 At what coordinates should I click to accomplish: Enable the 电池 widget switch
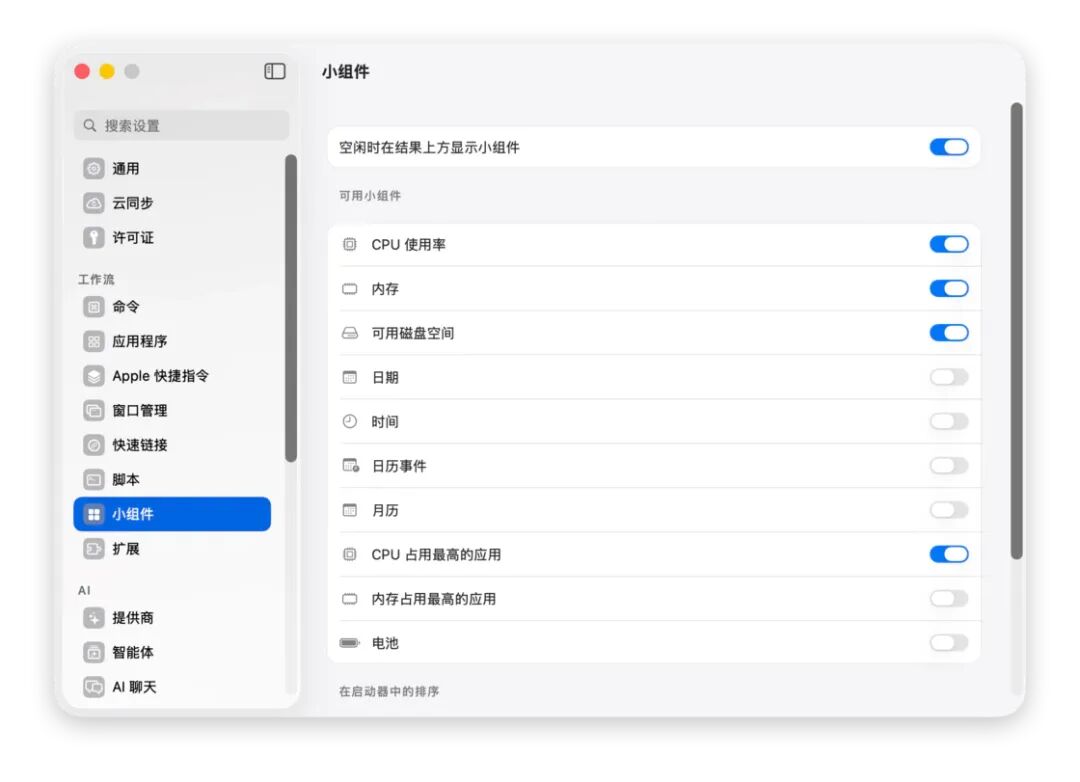coord(949,643)
